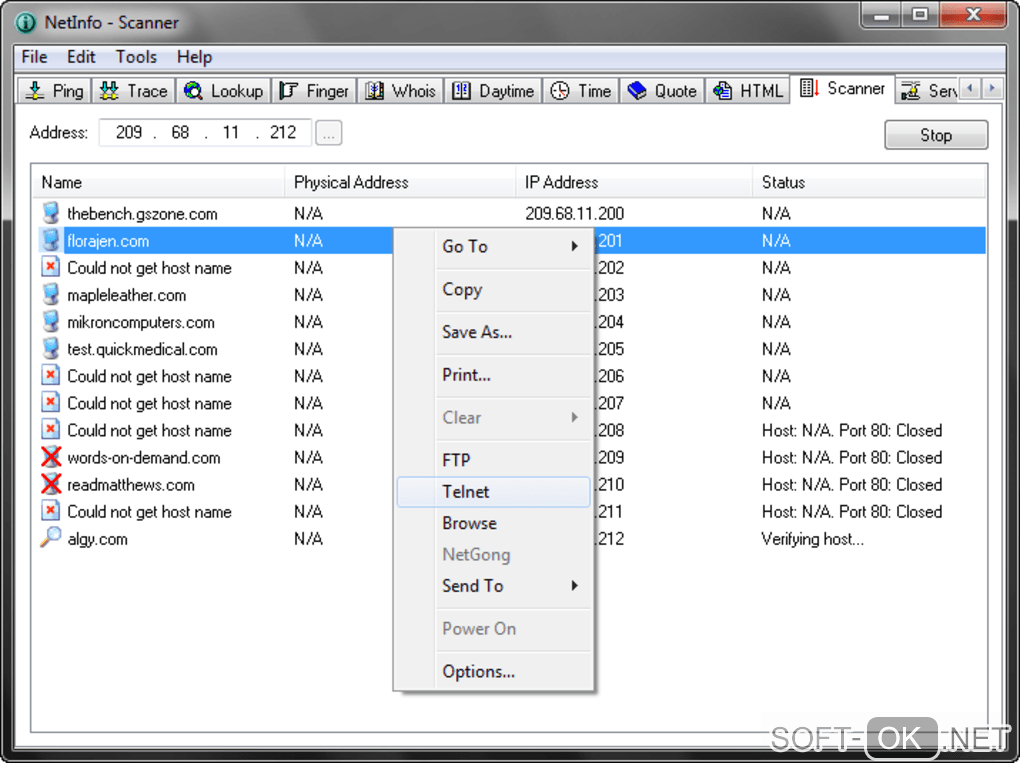Click the NetInfo application title icon
Image resolution: width=1020 pixels, height=763 pixels.
click(25, 22)
